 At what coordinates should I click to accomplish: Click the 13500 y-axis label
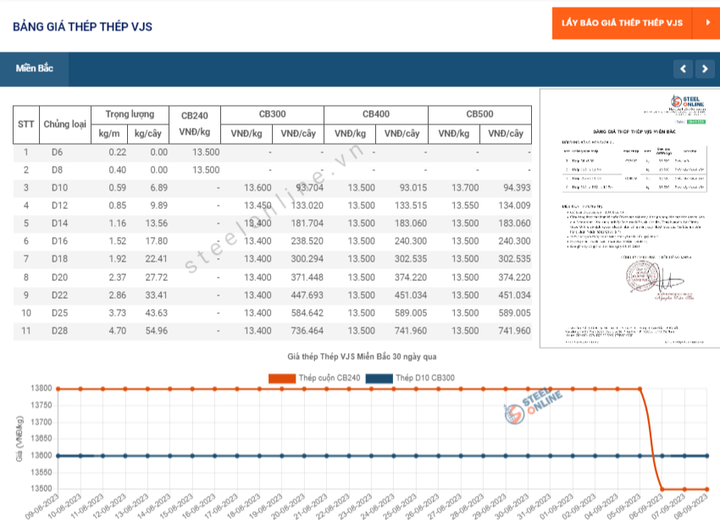click(x=41, y=489)
